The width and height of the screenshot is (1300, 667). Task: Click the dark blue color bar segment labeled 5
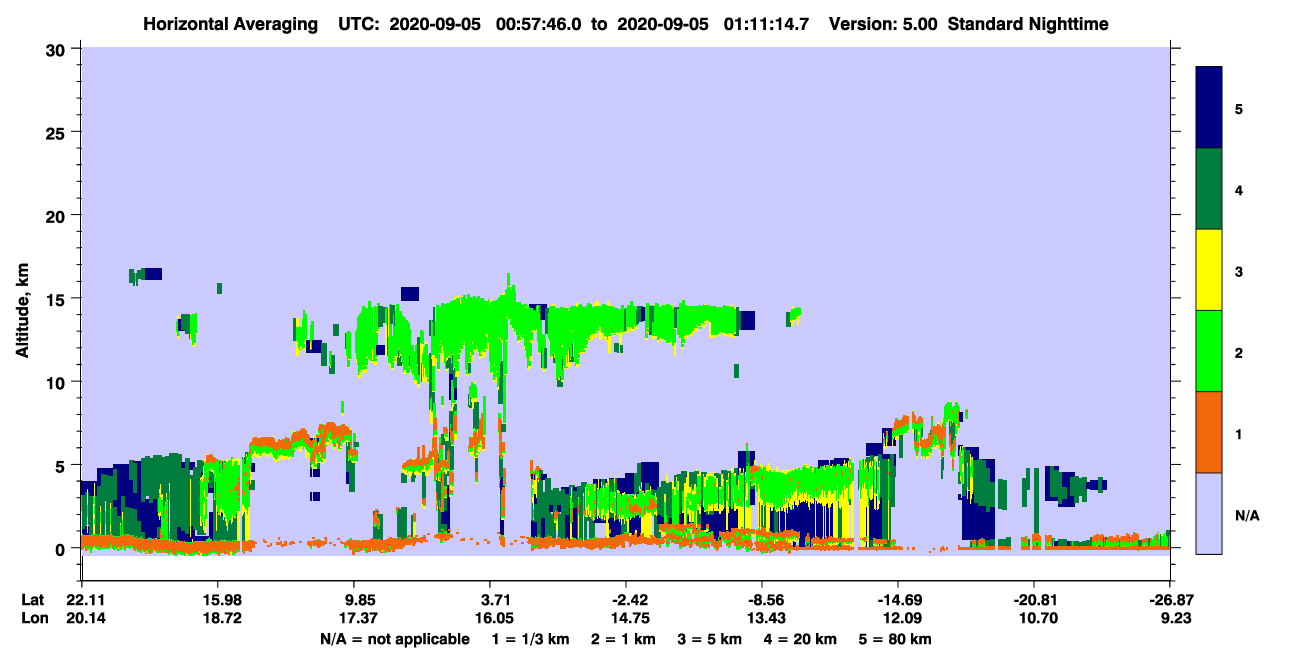(1210, 108)
